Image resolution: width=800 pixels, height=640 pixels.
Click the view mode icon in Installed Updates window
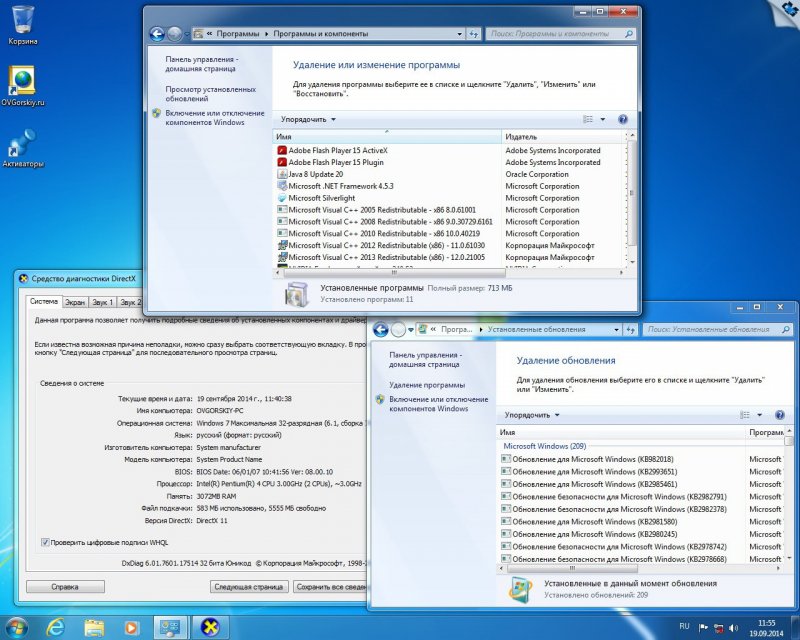[x=745, y=415]
